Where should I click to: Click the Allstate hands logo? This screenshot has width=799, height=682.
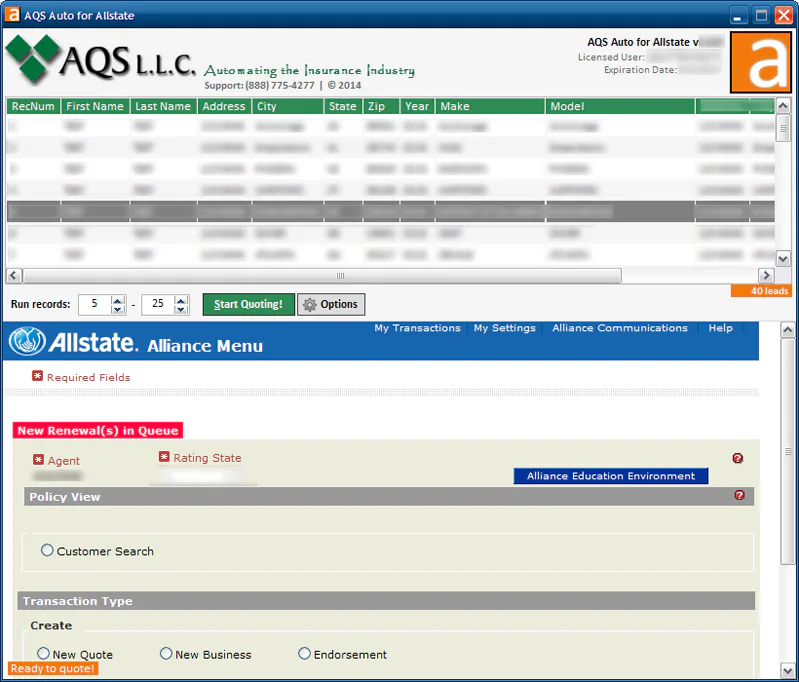[27, 341]
